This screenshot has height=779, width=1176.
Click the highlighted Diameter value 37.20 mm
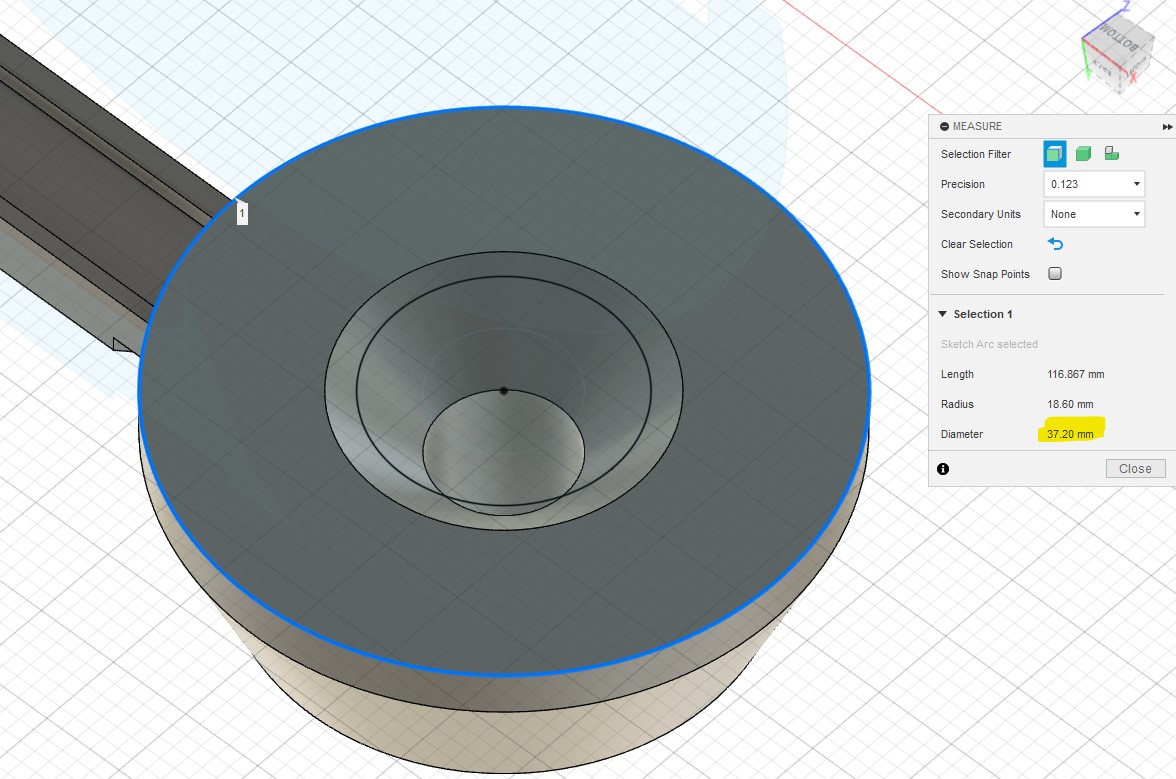[x=1070, y=434]
